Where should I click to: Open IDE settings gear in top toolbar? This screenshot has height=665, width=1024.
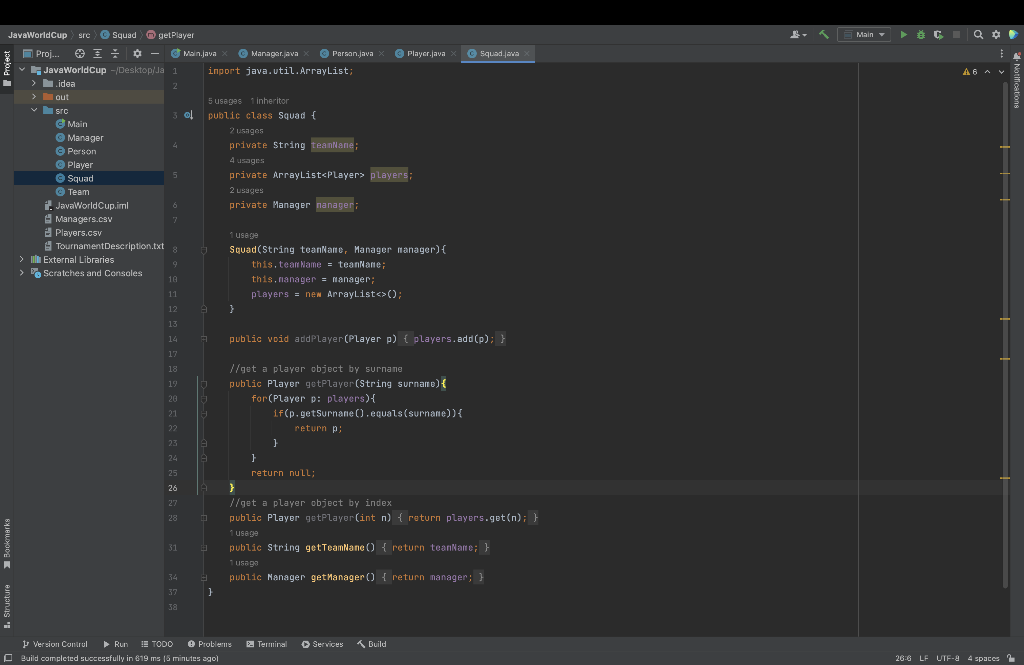point(996,35)
